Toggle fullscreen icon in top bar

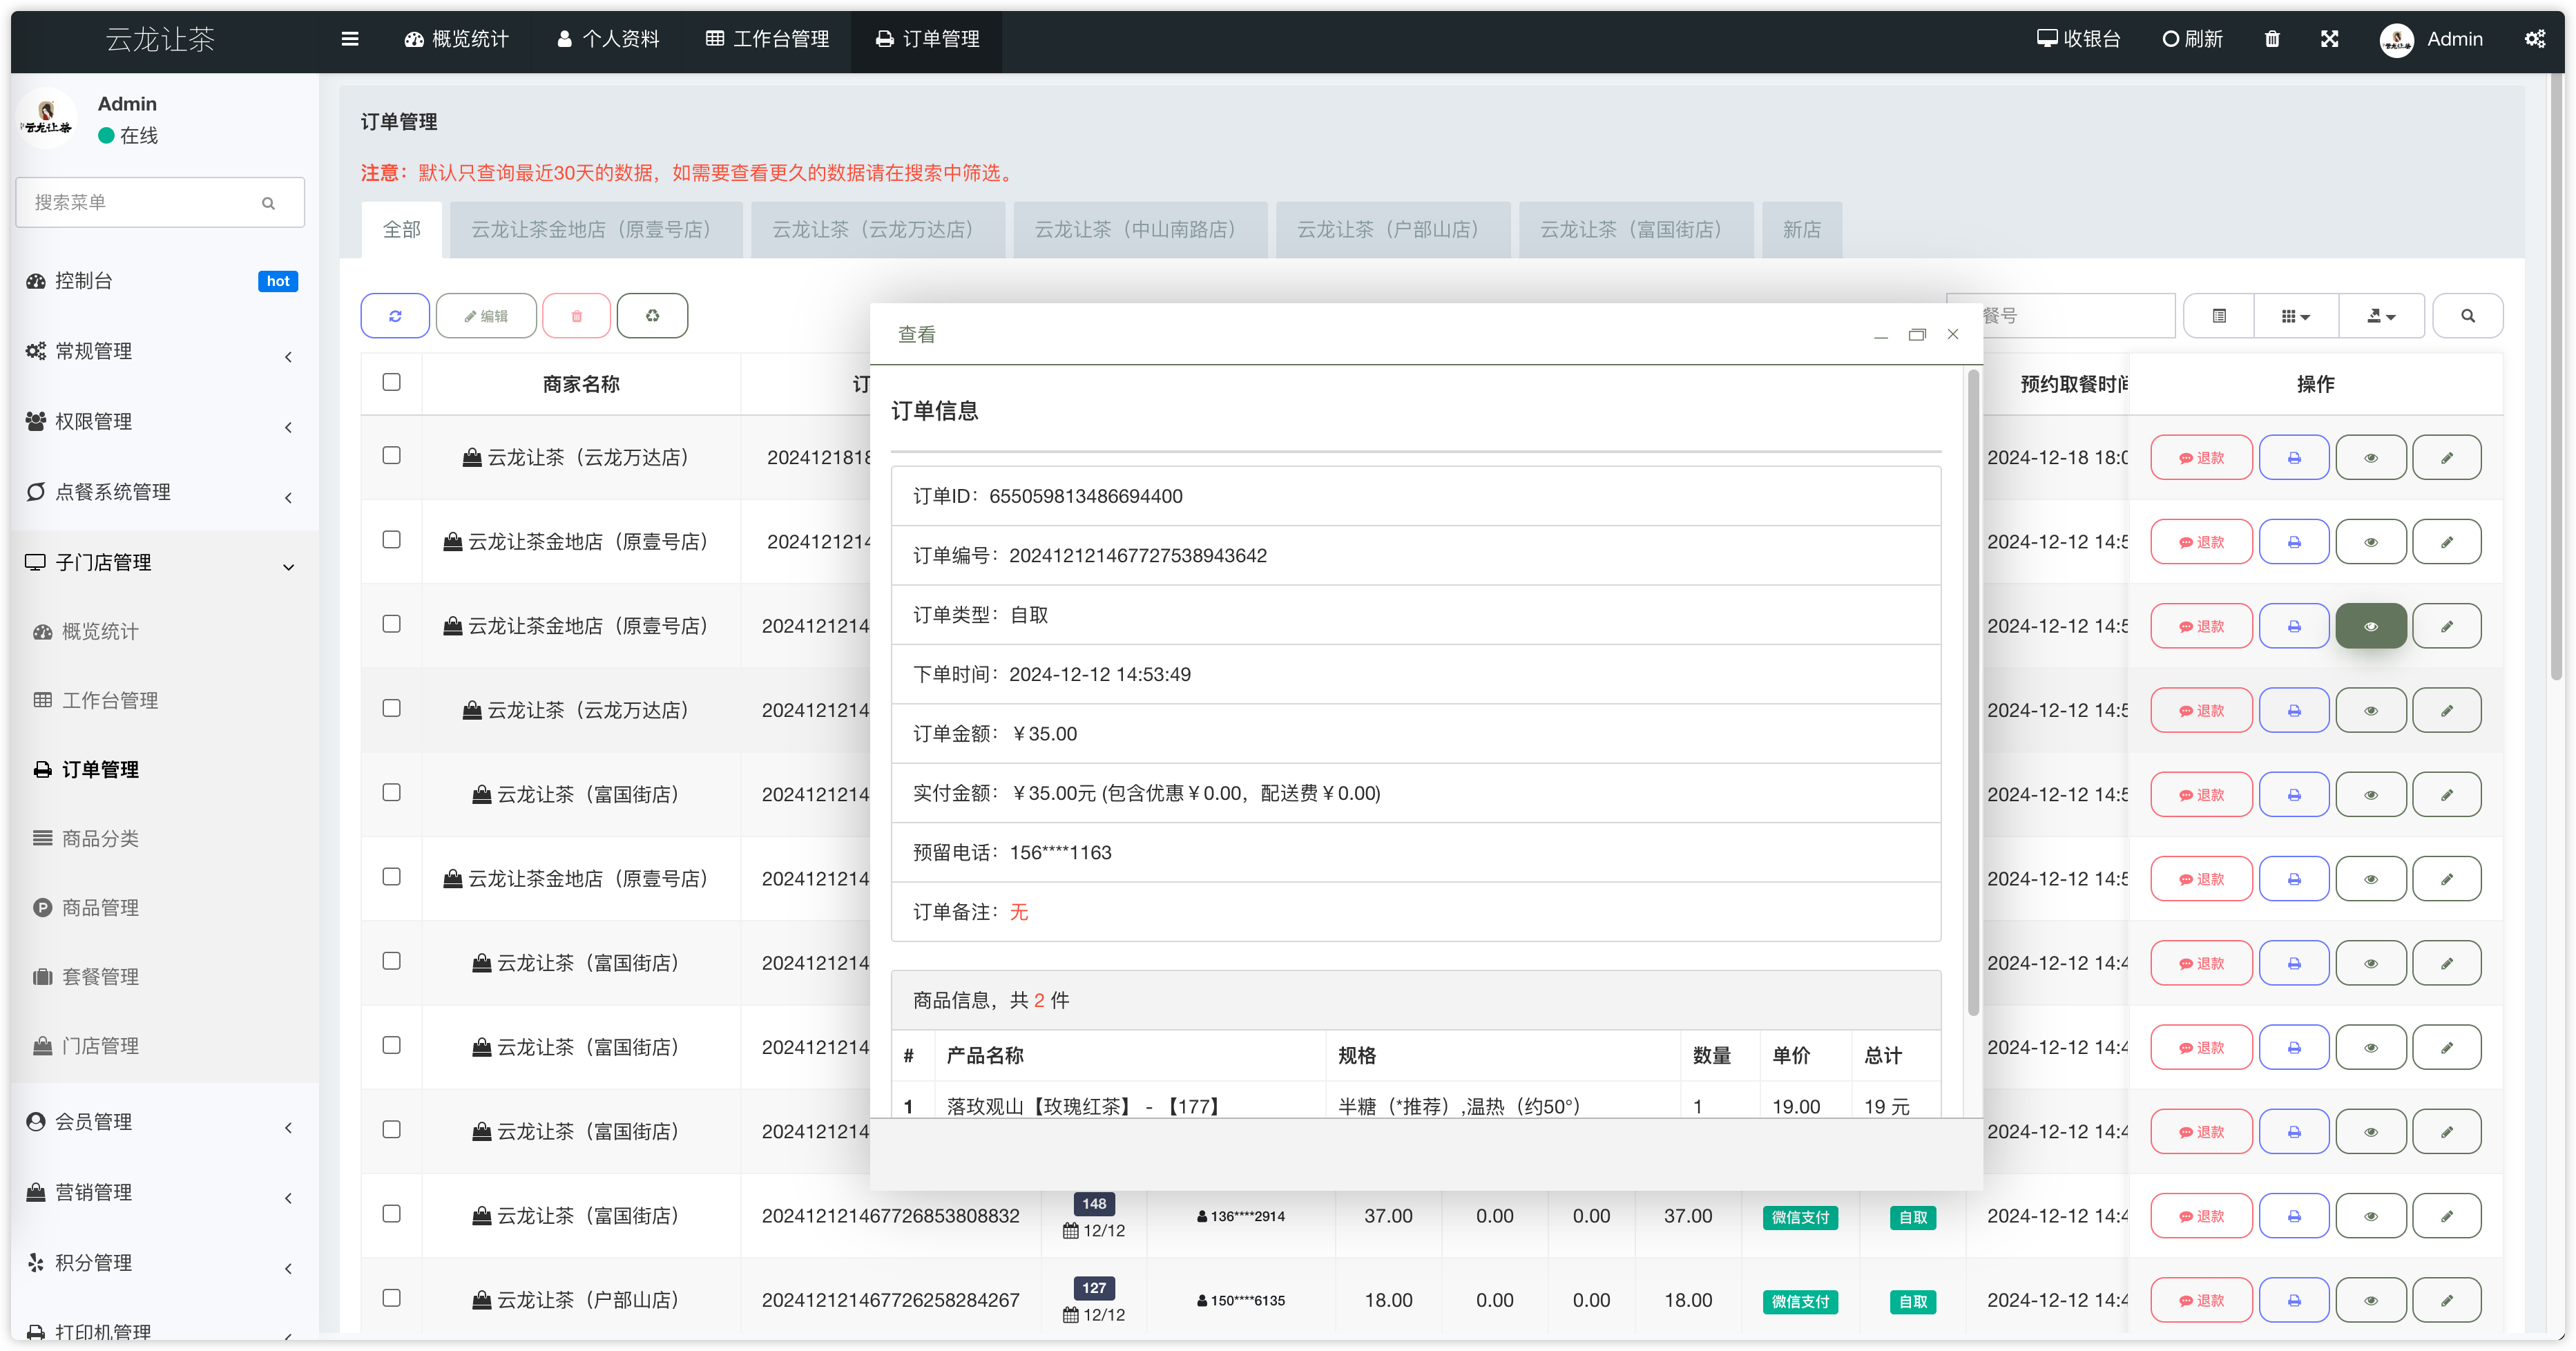coord(2330,39)
